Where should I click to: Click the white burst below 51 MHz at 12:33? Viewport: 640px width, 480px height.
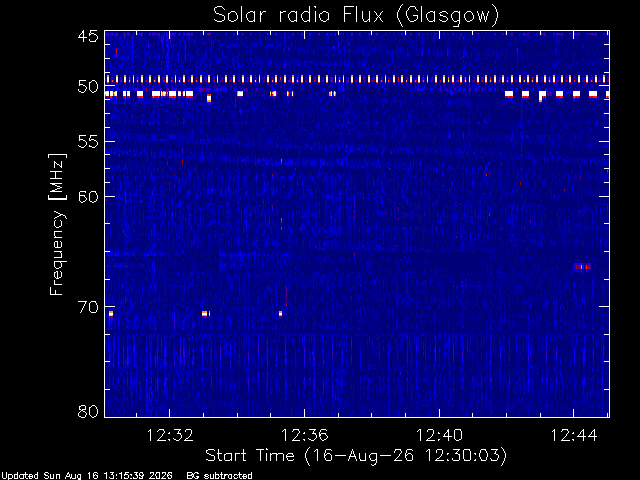point(209,98)
